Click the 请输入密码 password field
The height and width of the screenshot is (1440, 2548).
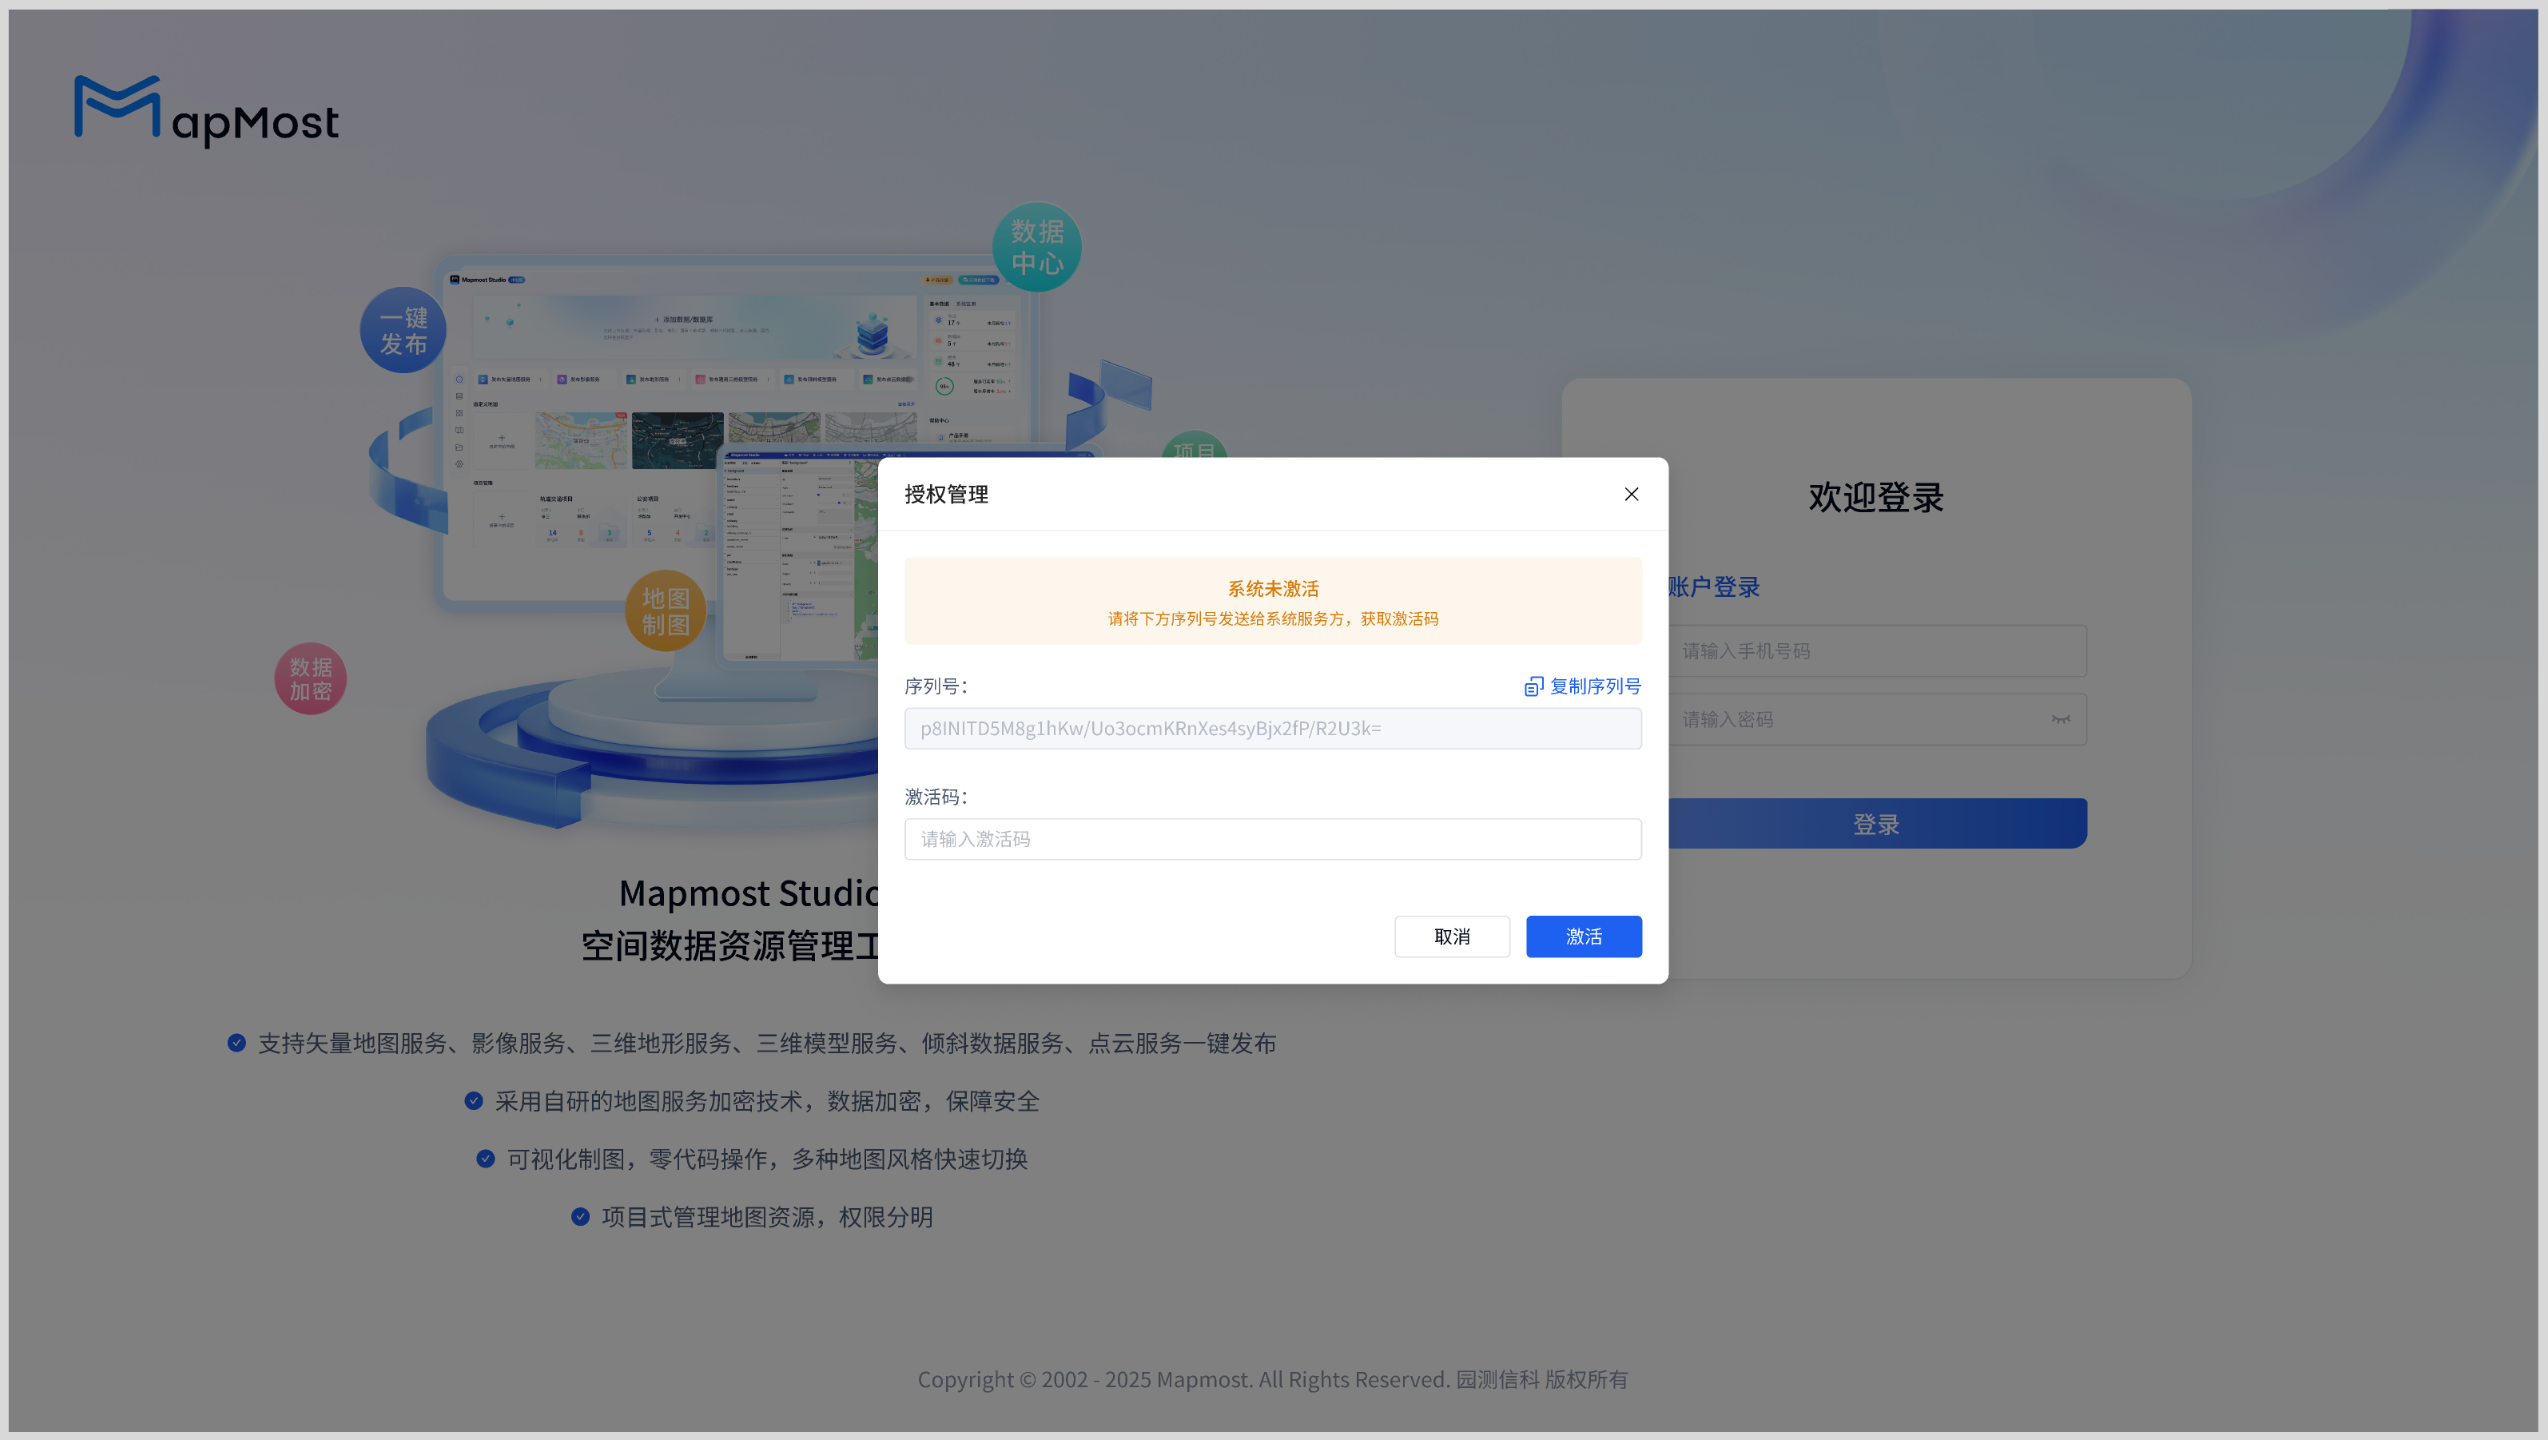(x=1850, y=719)
